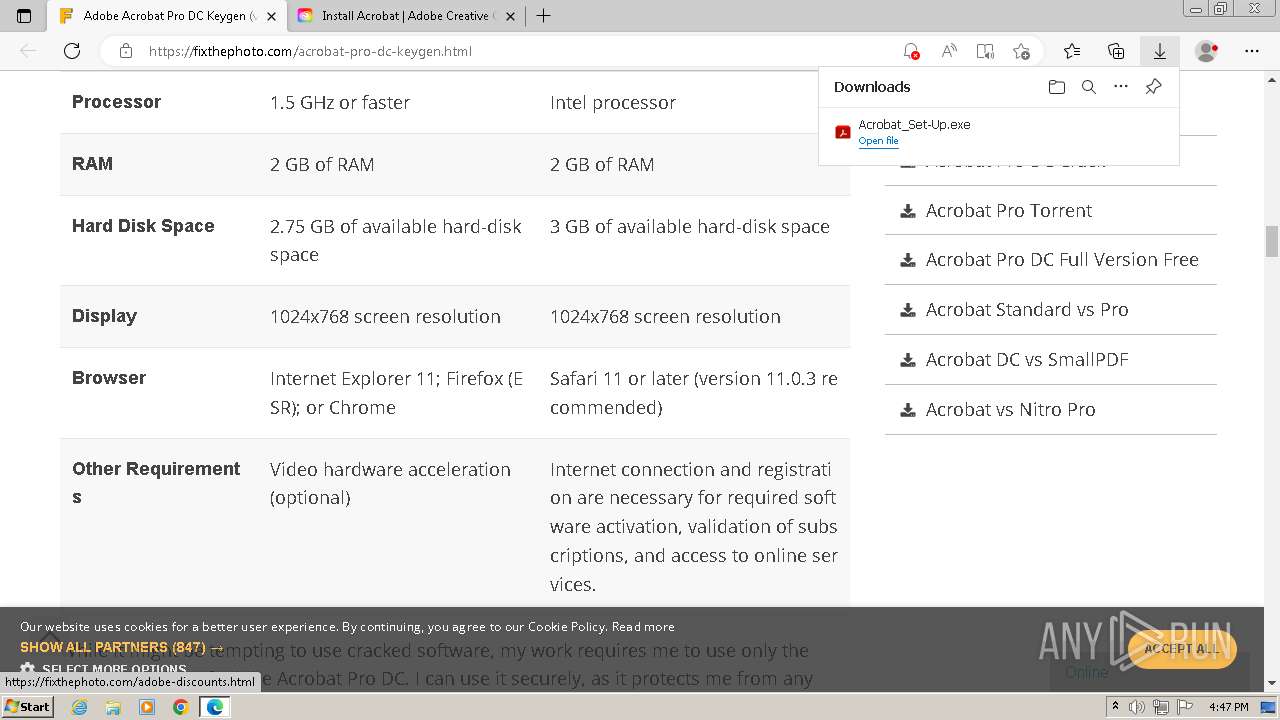1280x720 pixels.
Task: Open browser Settings and more menu
Action: tap(1252, 51)
